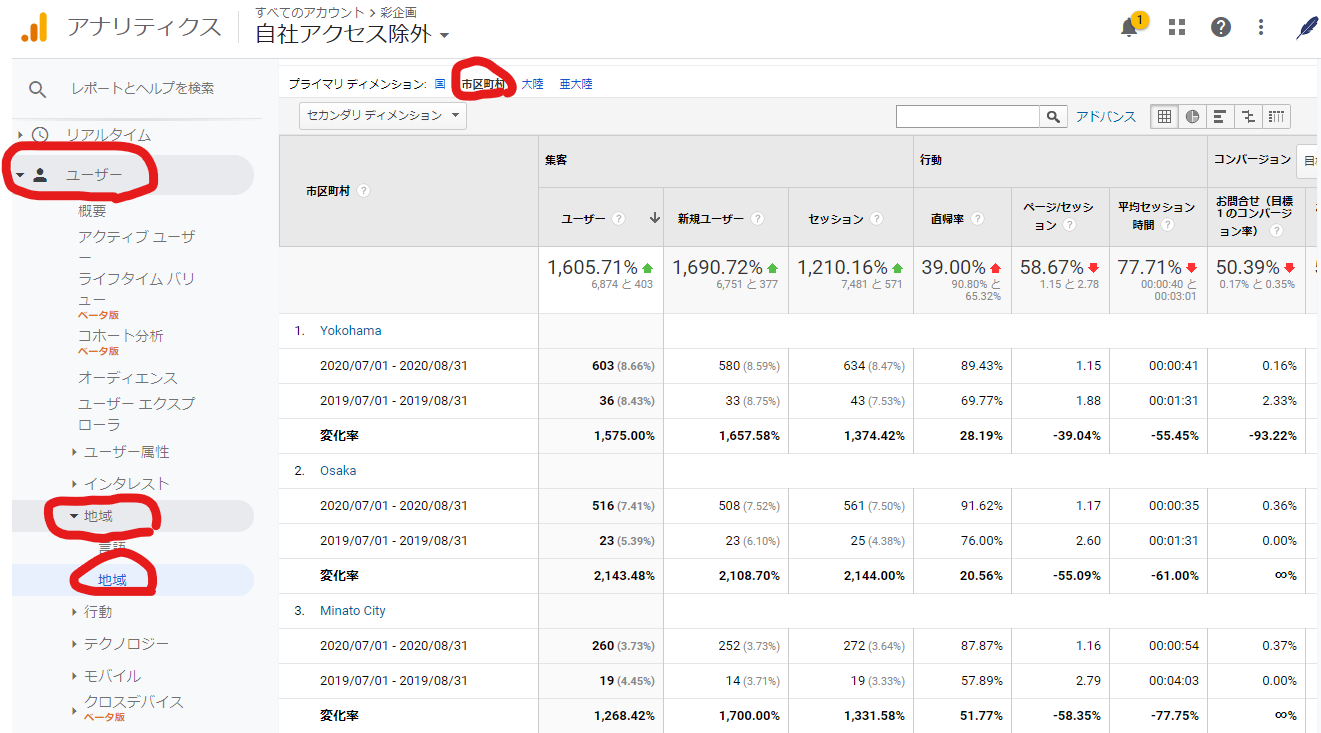Click the sort arrow on ユーザー column
The height and width of the screenshot is (733, 1321).
click(x=655, y=218)
